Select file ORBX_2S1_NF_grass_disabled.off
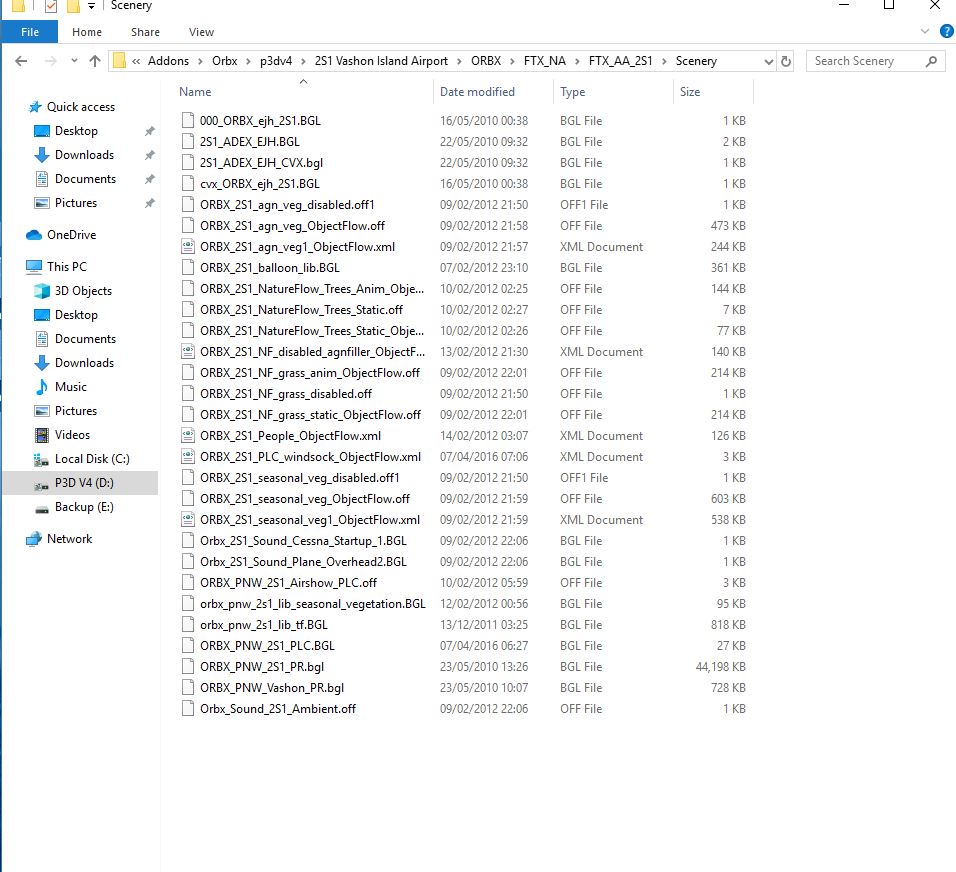 pyautogui.click(x=286, y=393)
